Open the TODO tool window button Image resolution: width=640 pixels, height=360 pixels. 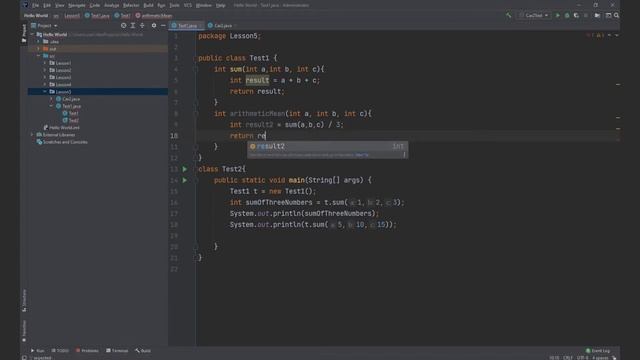click(60, 351)
